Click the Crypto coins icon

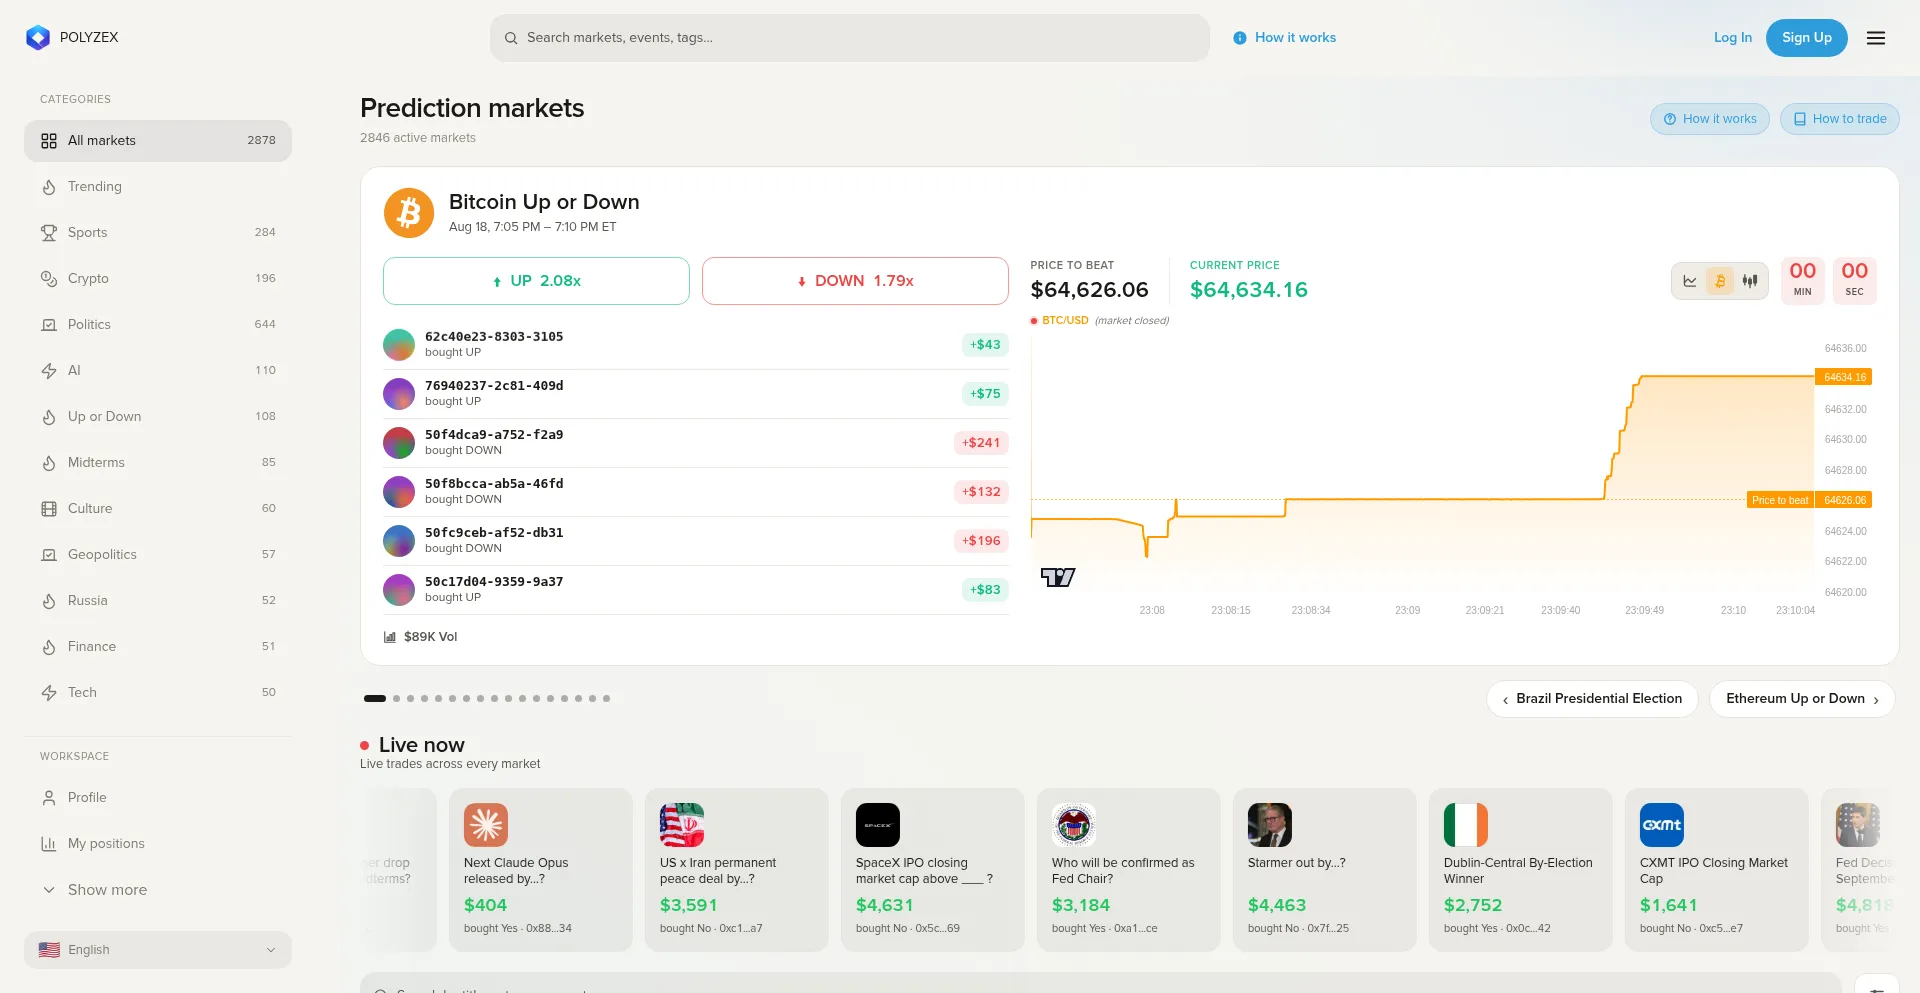click(49, 279)
